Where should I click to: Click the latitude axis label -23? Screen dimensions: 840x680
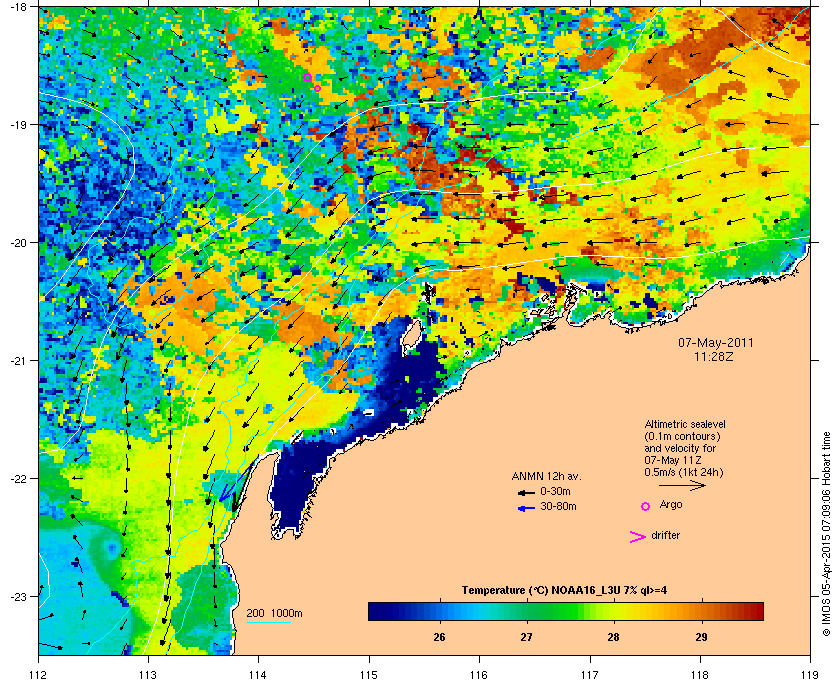18,596
